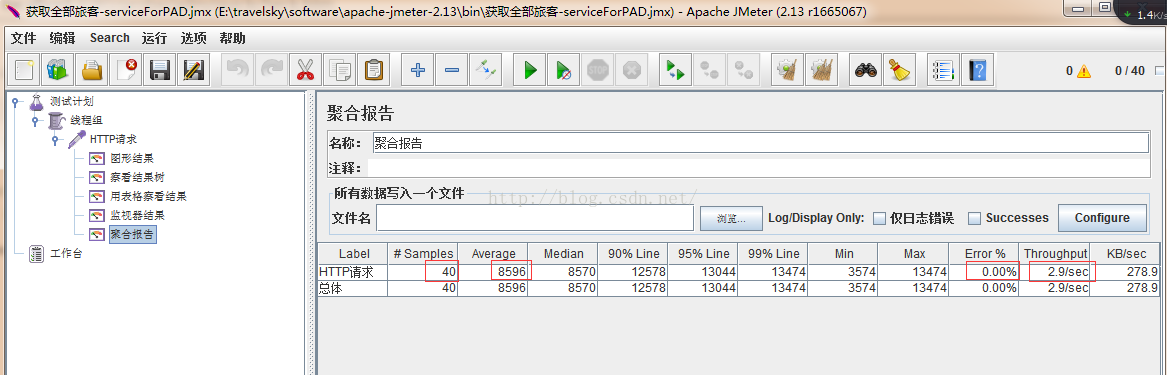Click the Remote shutdown all icon
The height and width of the screenshot is (375, 1167).
coord(744,70)
